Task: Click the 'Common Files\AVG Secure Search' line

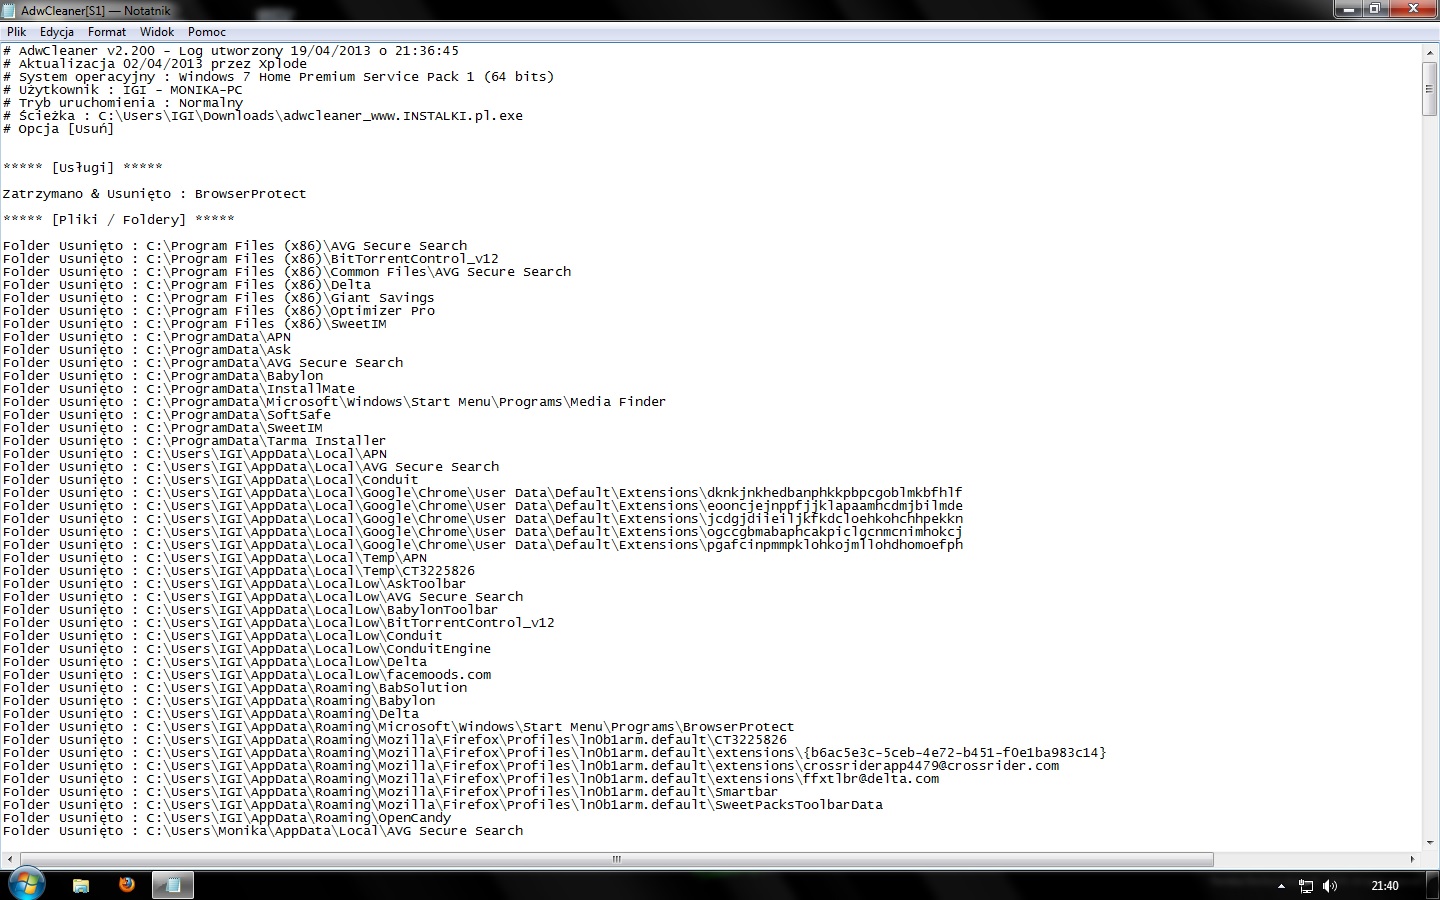Action: pos(287,272)
